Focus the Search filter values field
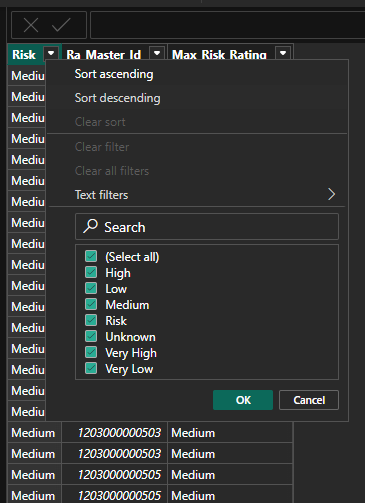 tap(207, 227)
